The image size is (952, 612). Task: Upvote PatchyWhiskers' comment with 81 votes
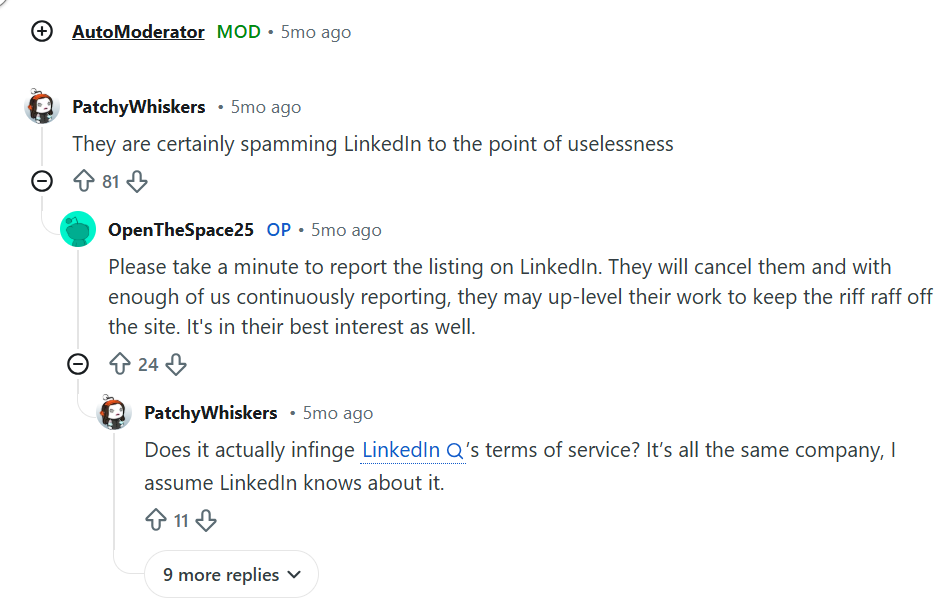(x=84, y=182)
